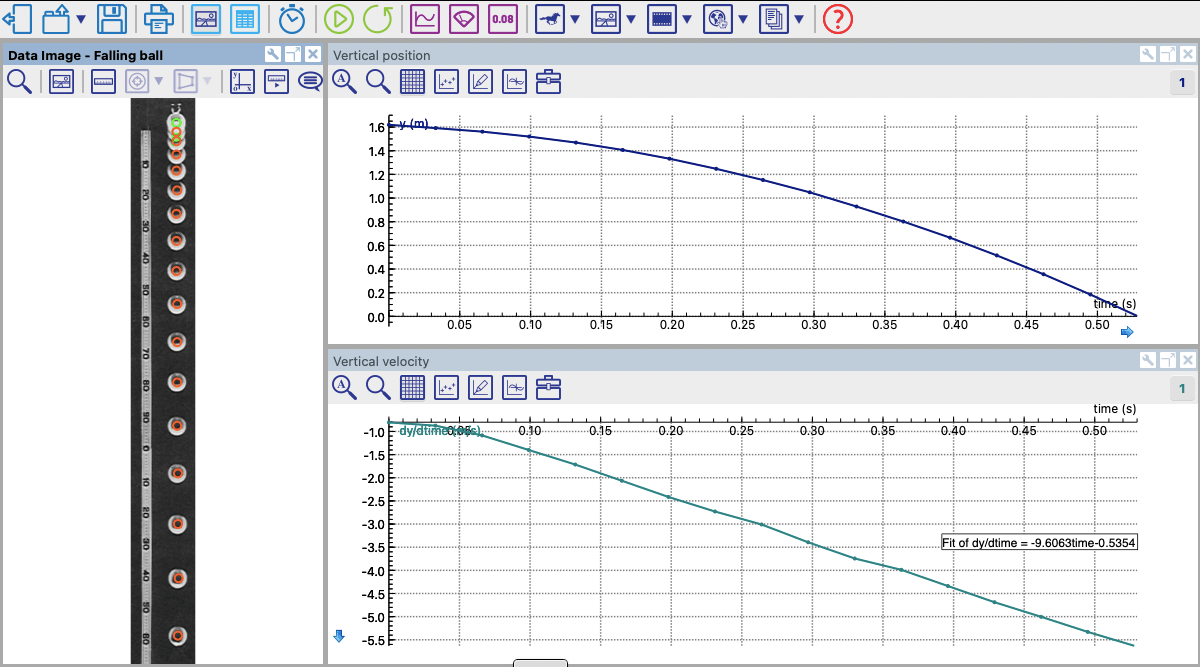
Task: Click the 'Fit of dy/dtime' equation label
Action: click(1041, 542)
